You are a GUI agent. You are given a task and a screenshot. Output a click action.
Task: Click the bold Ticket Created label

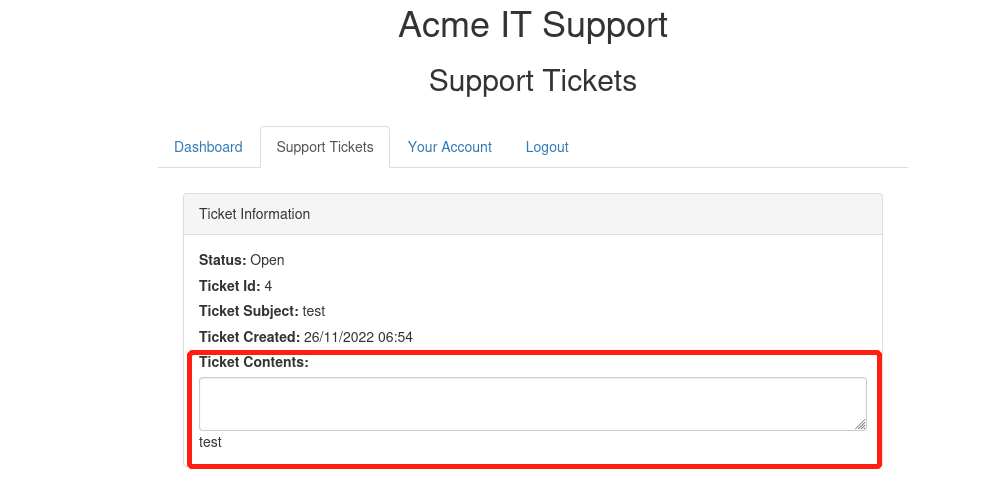point(249,337)
